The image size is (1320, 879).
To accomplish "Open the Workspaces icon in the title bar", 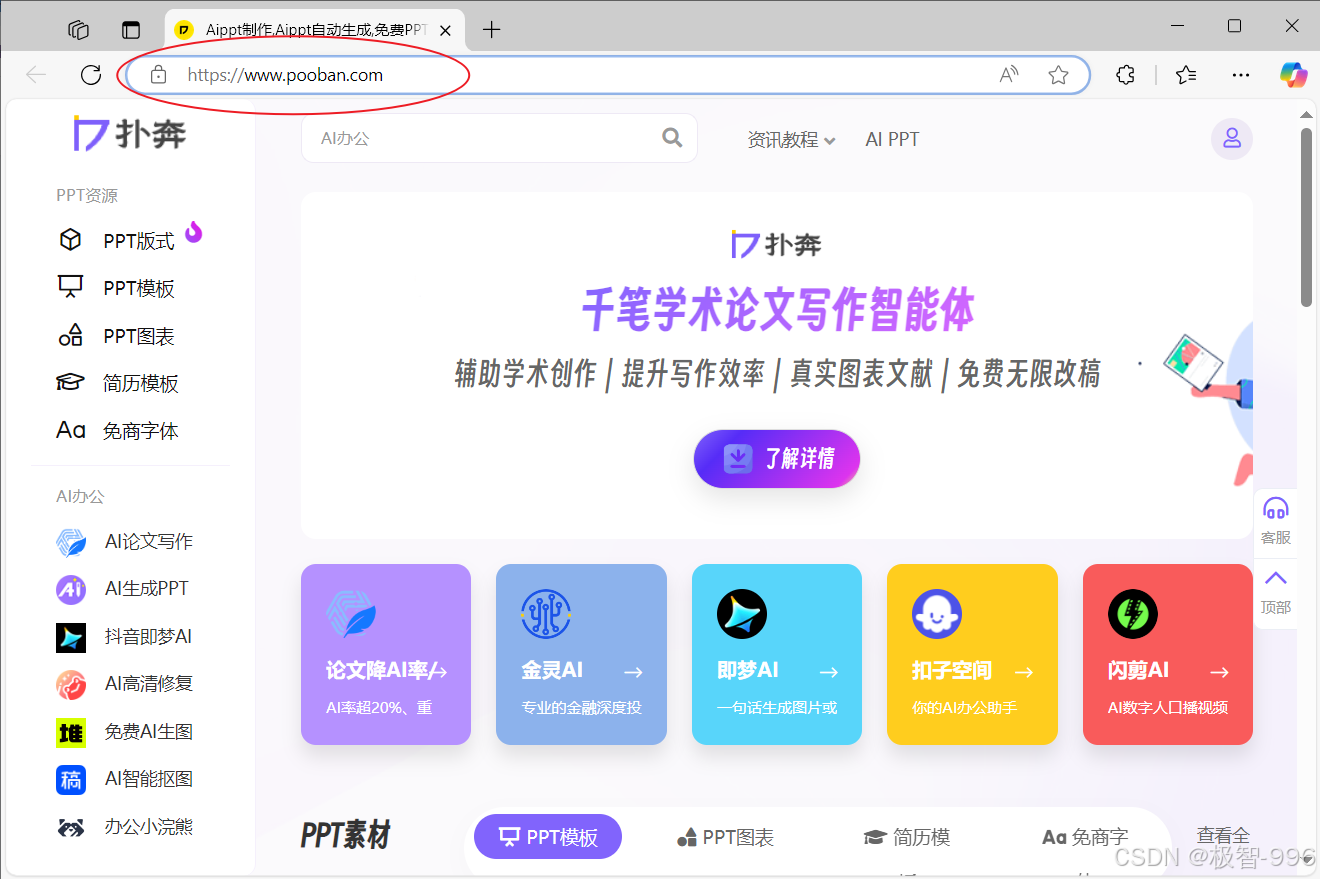I will pyautogui.click(x=79, y=30).
